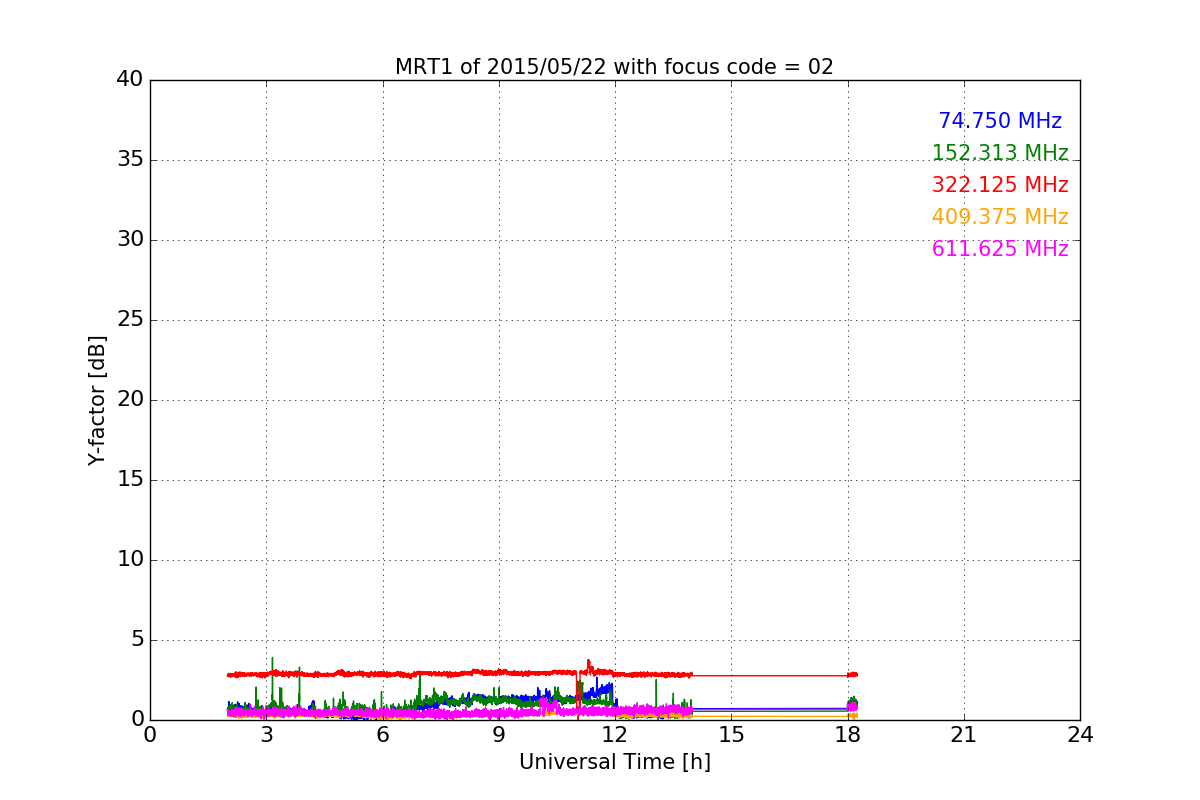The image size is (1200, 800).
Task: Click y-axis tick label 40
Action: click(x=130, y=80)
